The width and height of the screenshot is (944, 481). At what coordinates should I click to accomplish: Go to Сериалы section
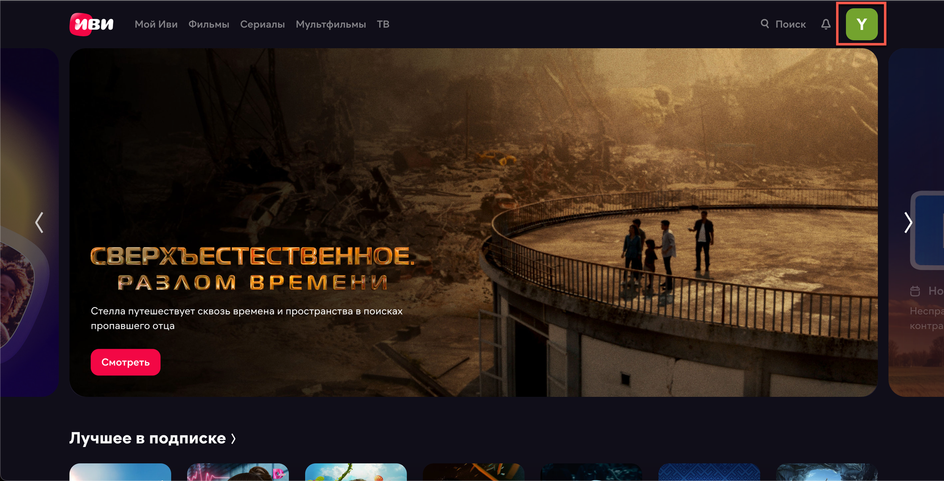pyautogui.click(x=262, y=25)
